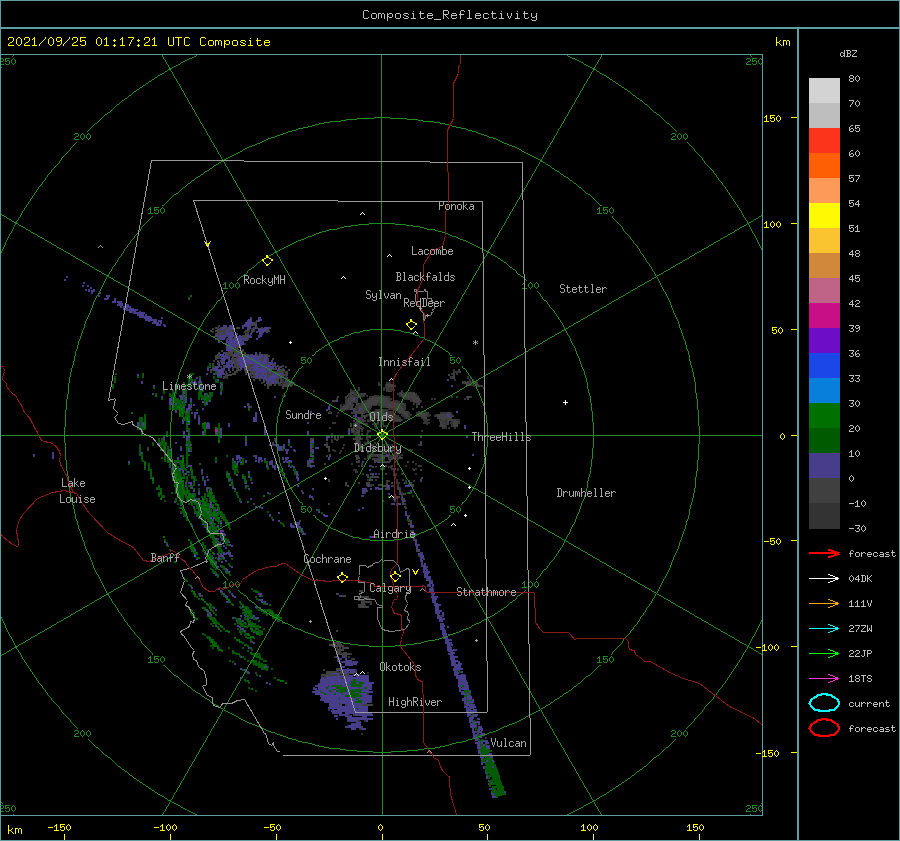Click the ThreeHills town label
This screenshot has width=900, height=841.
[x=501, y=437]
